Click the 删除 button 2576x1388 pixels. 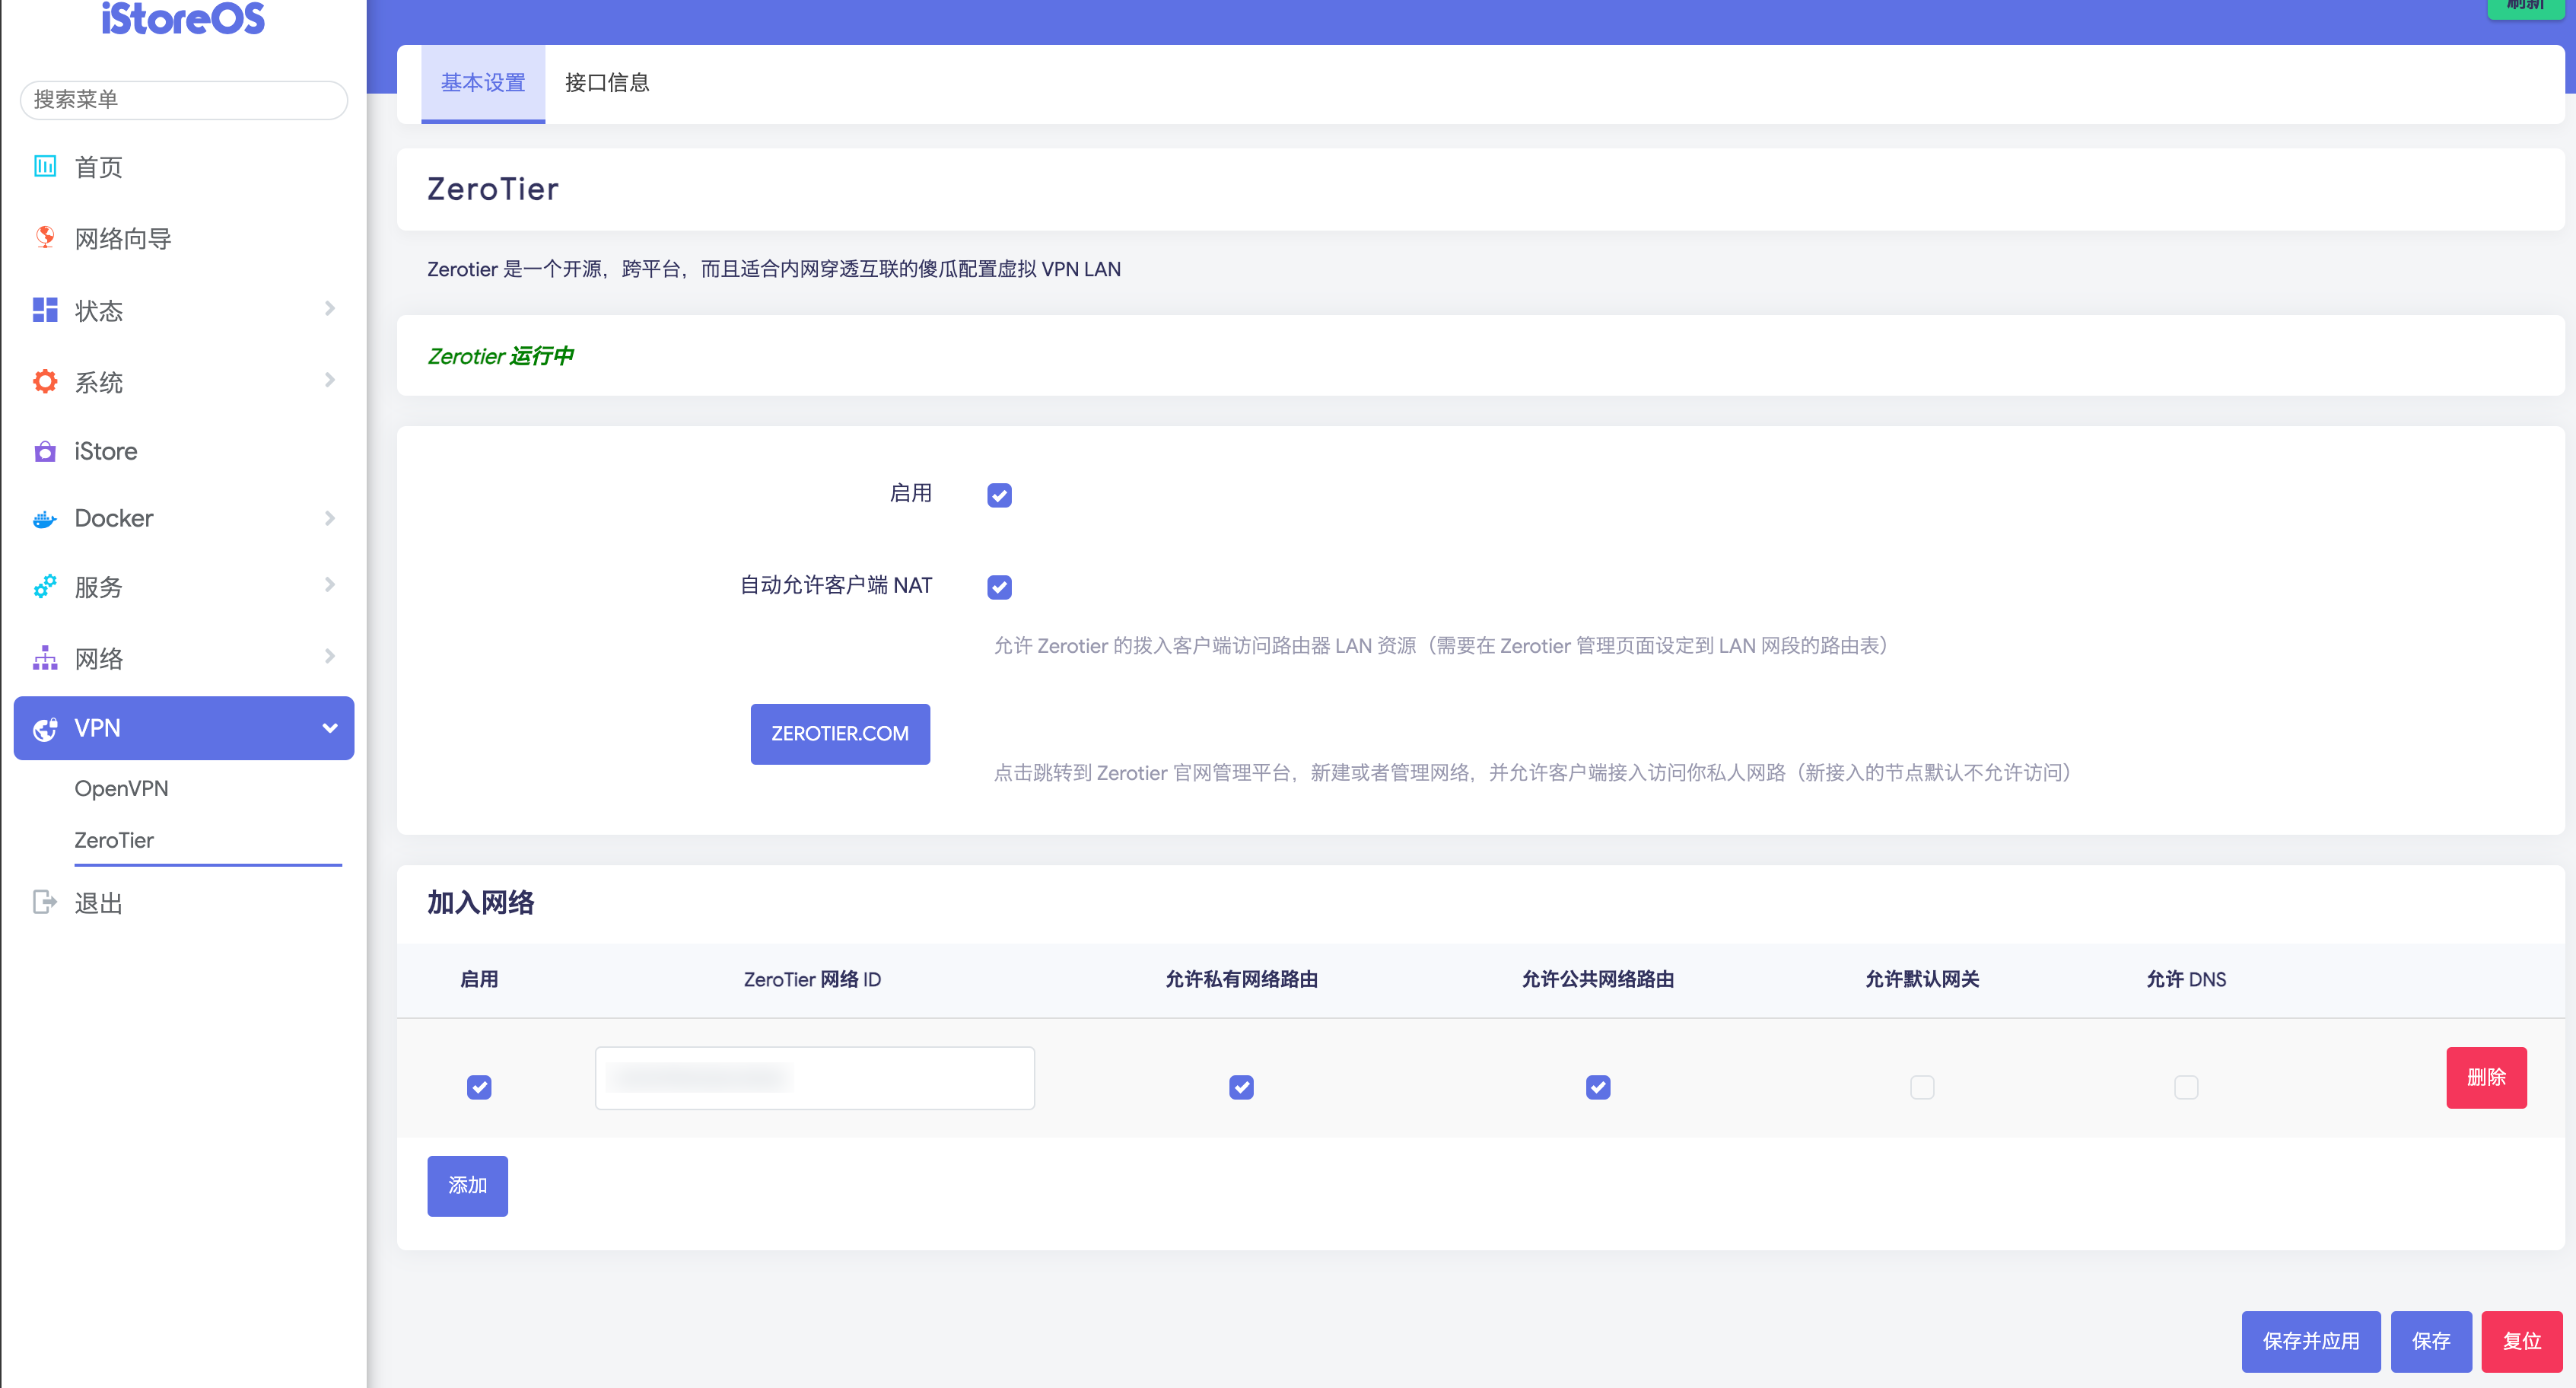(2486, 1077)
